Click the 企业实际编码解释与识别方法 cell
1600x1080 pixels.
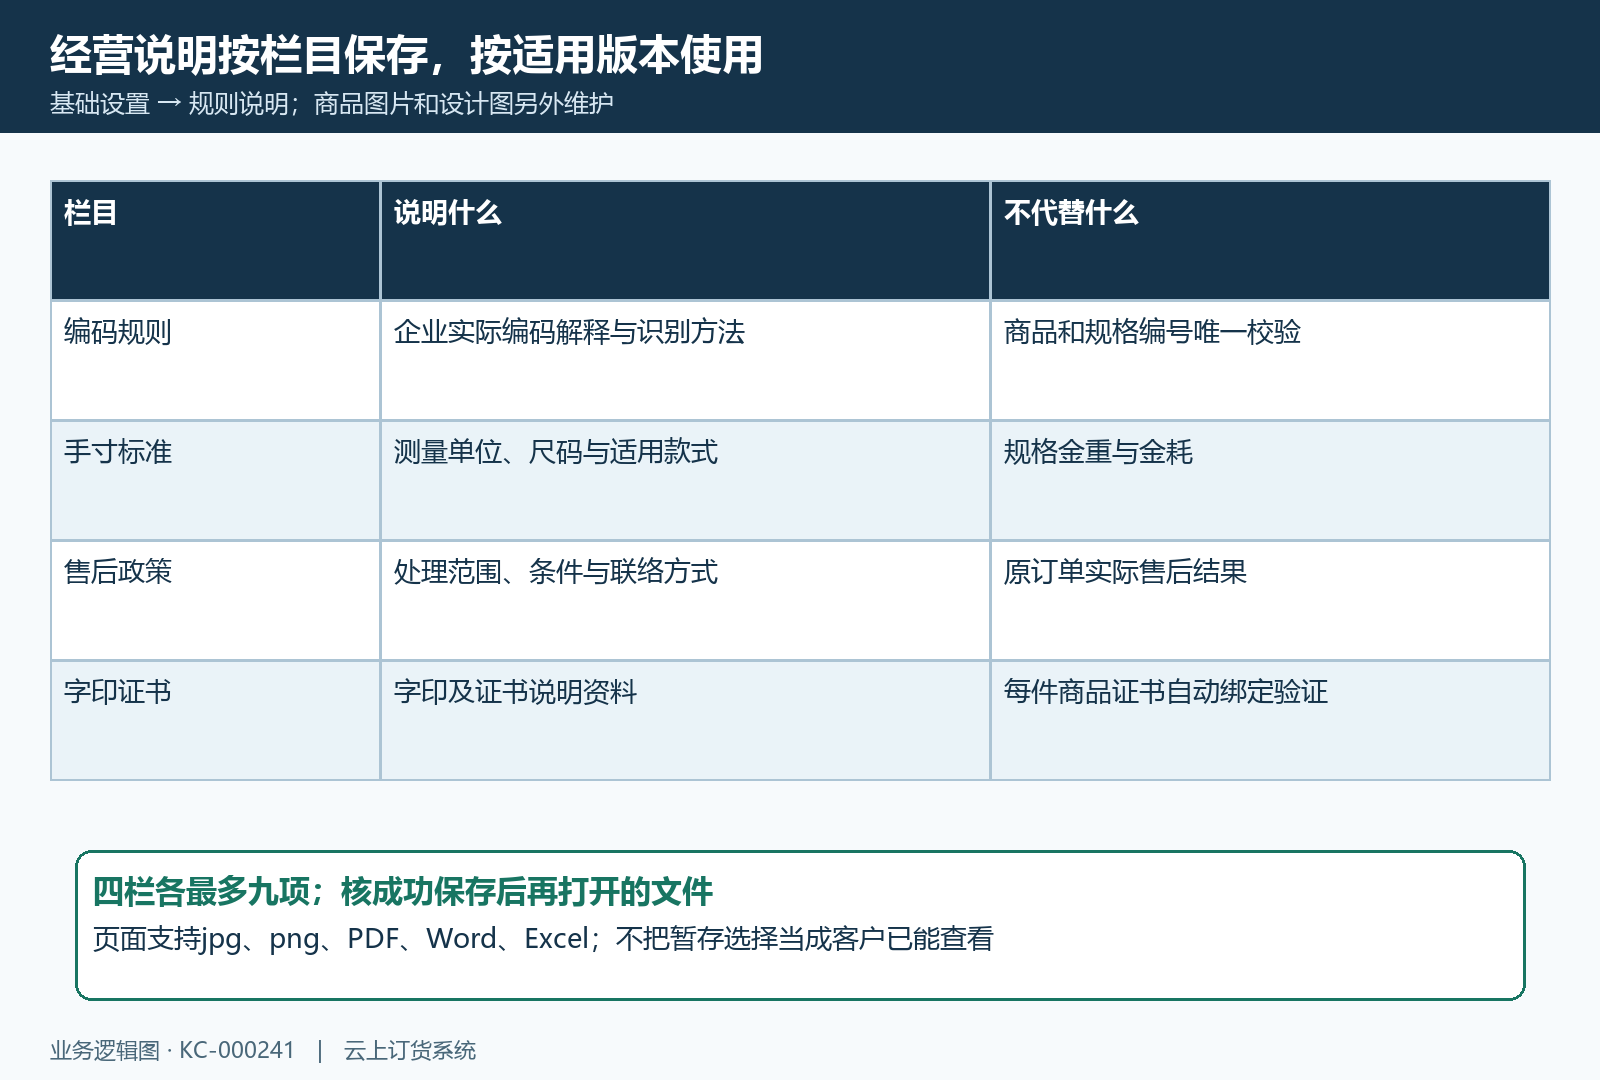pos(685,361)
